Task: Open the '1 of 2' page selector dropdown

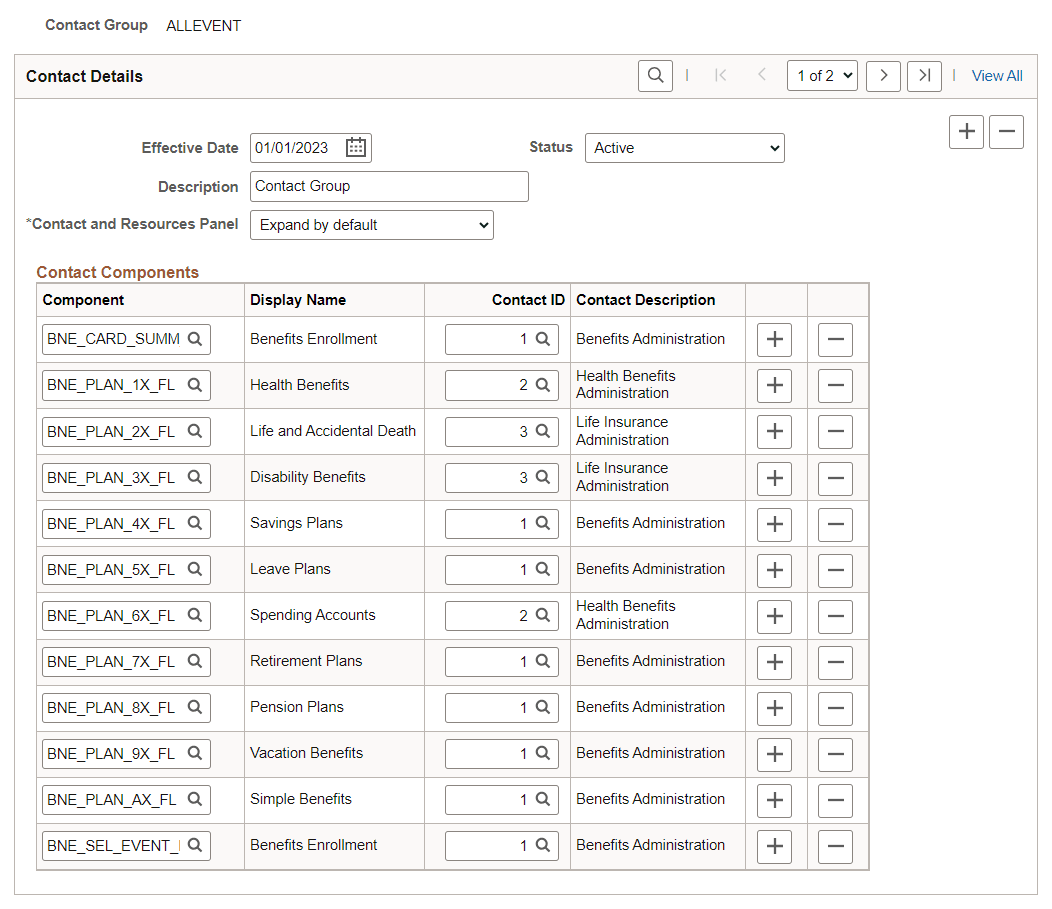Action: (x=822, y=75)
